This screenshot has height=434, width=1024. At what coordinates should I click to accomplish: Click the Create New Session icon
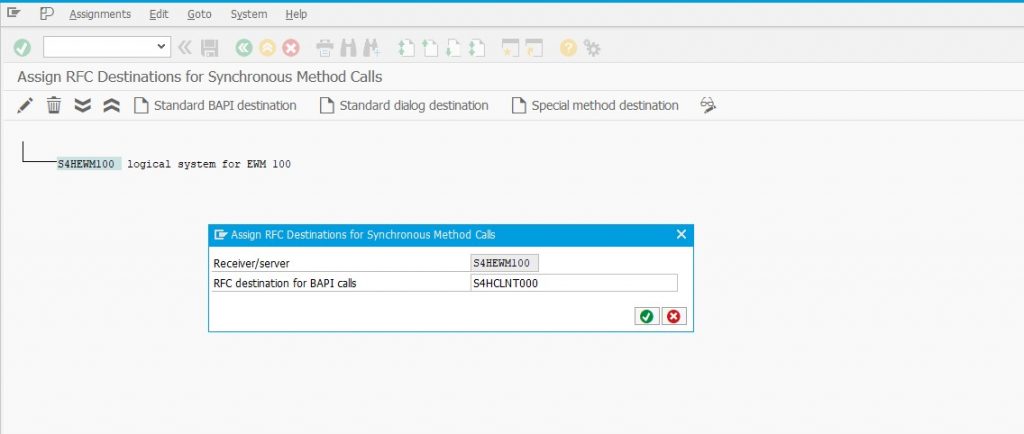coord(510,48)
